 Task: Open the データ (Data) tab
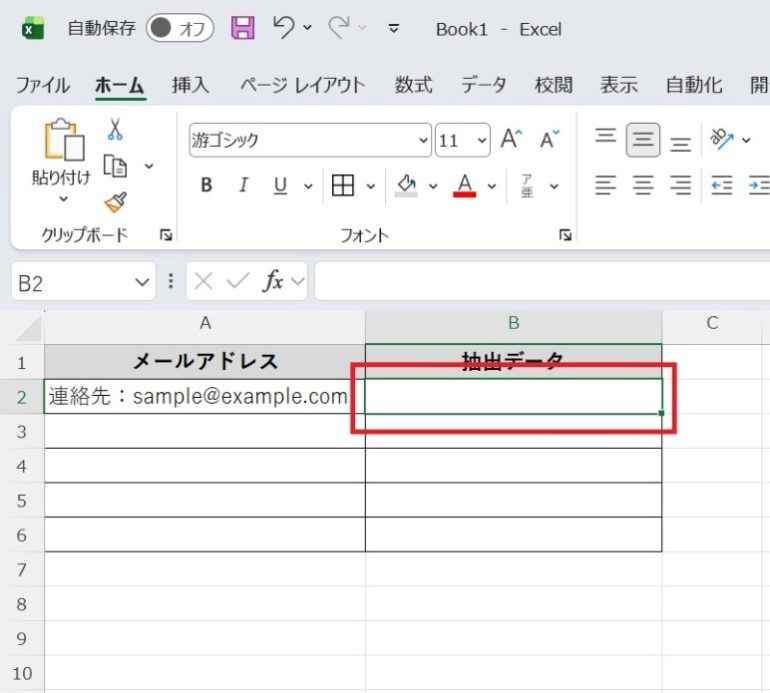pos(484,85)
